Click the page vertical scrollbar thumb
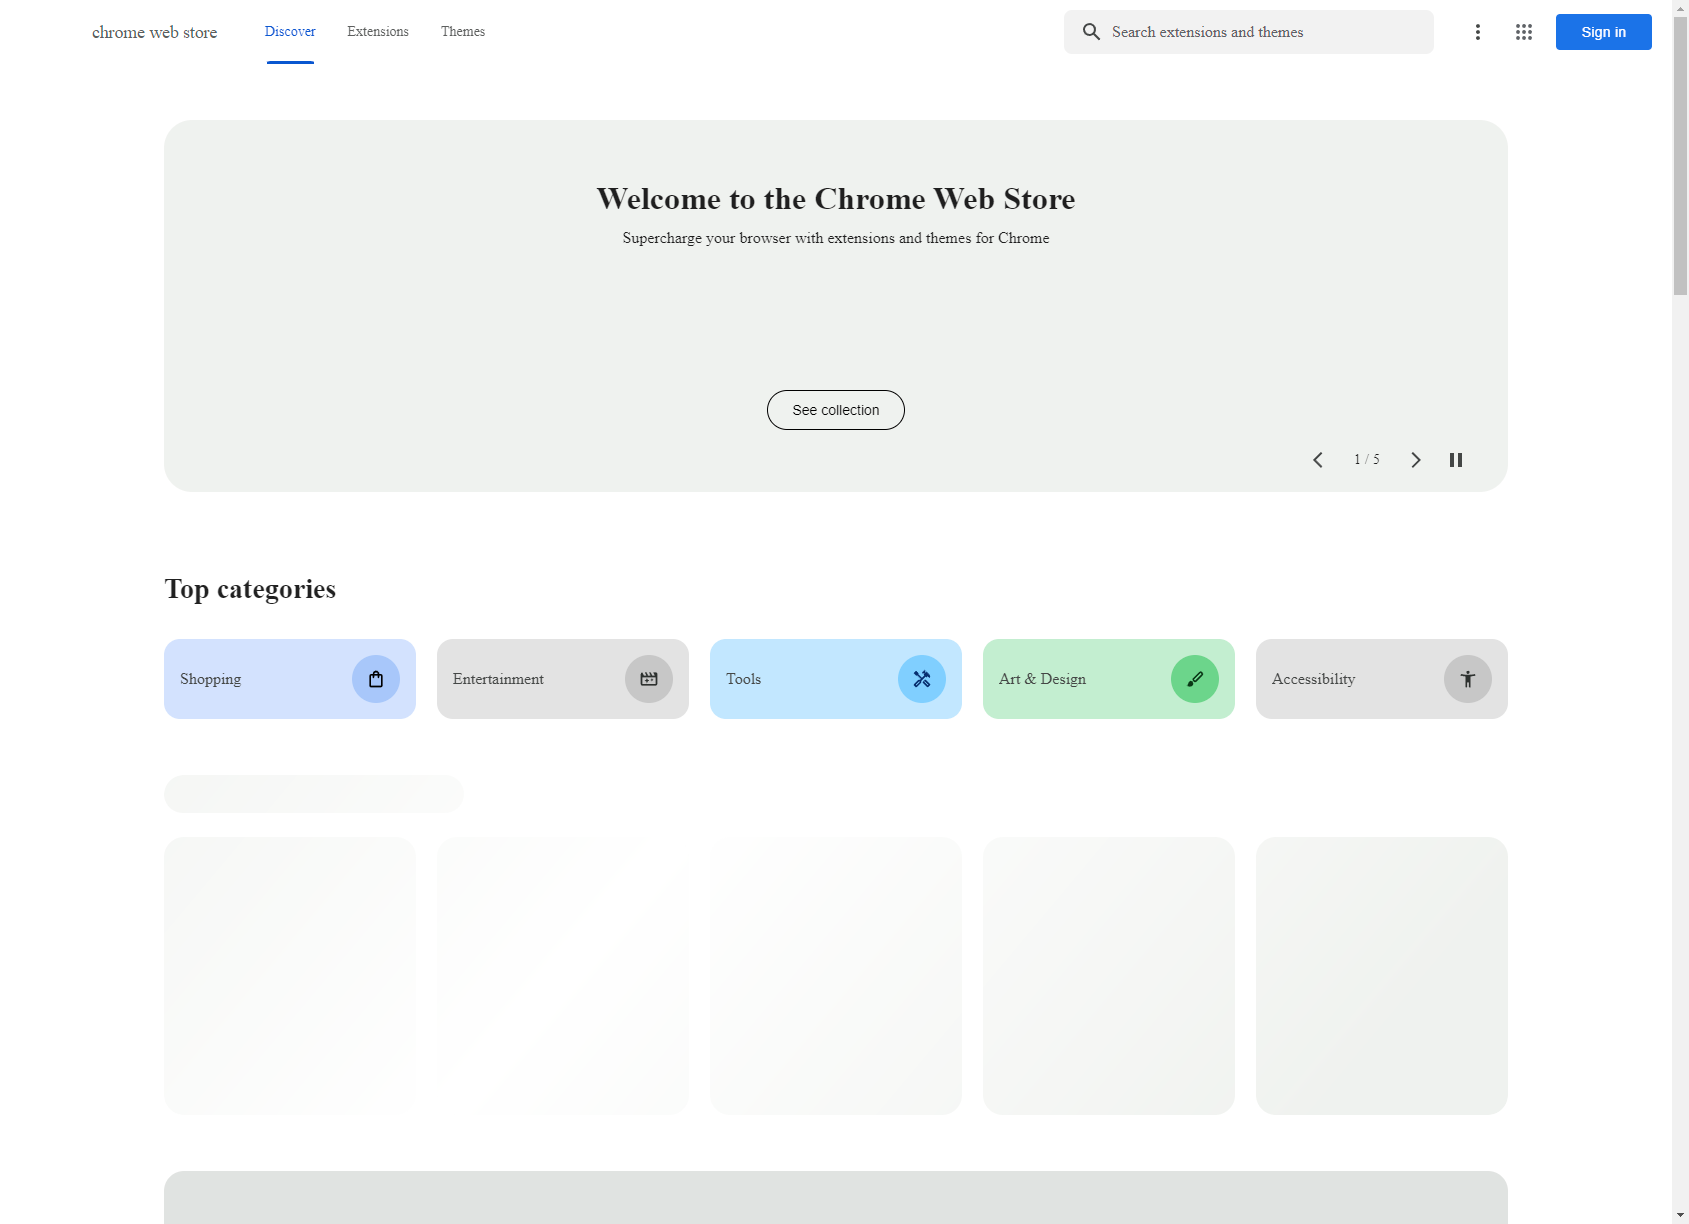The image size is (1689, 1224). tap(1680, 155)
